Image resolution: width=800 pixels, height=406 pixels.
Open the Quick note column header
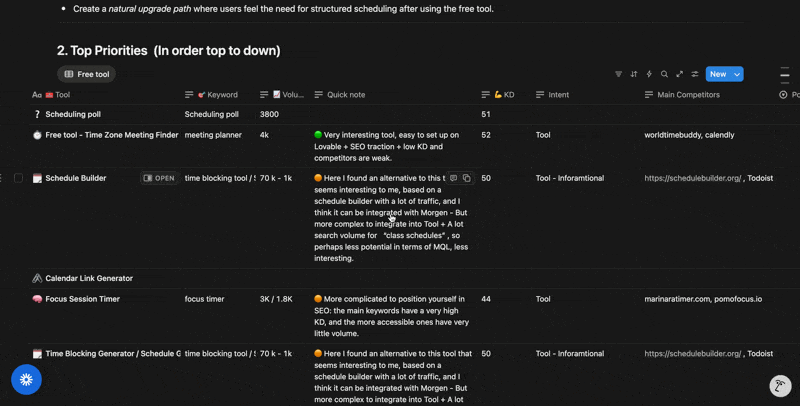click(x=345, y=95)
